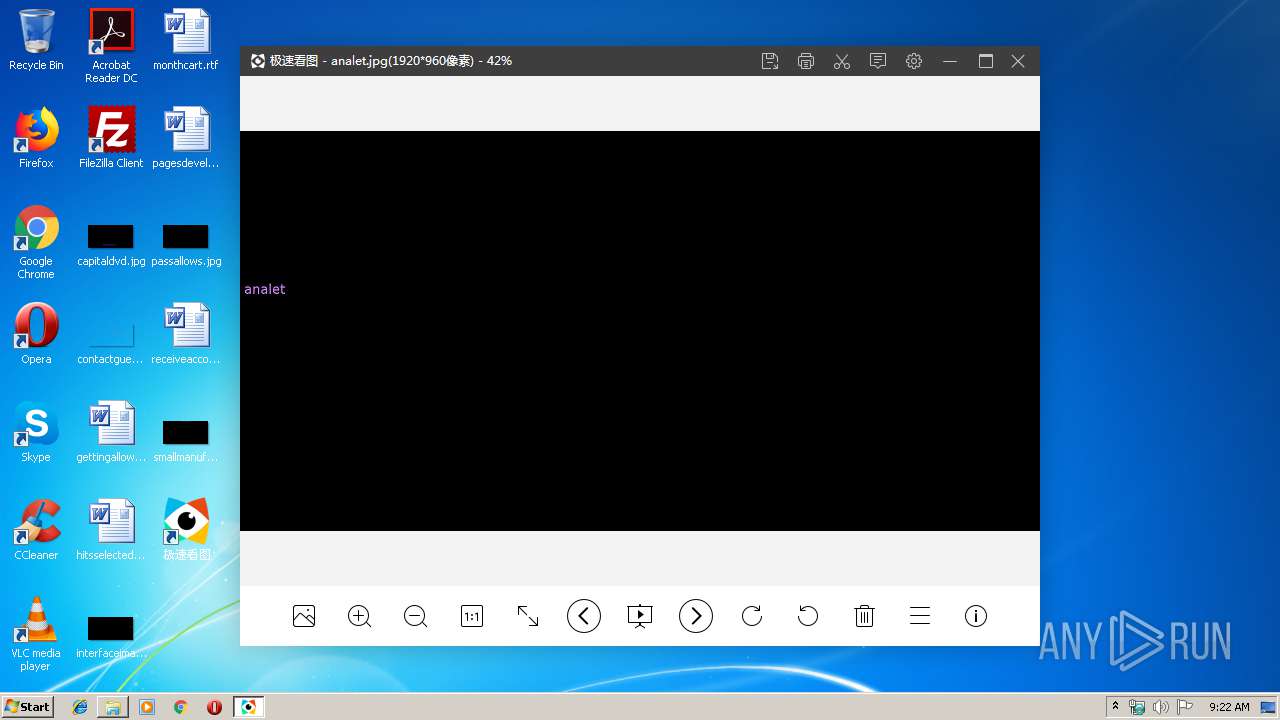Open viewer settings gear

pyautogui.click(x=914, y=61)
